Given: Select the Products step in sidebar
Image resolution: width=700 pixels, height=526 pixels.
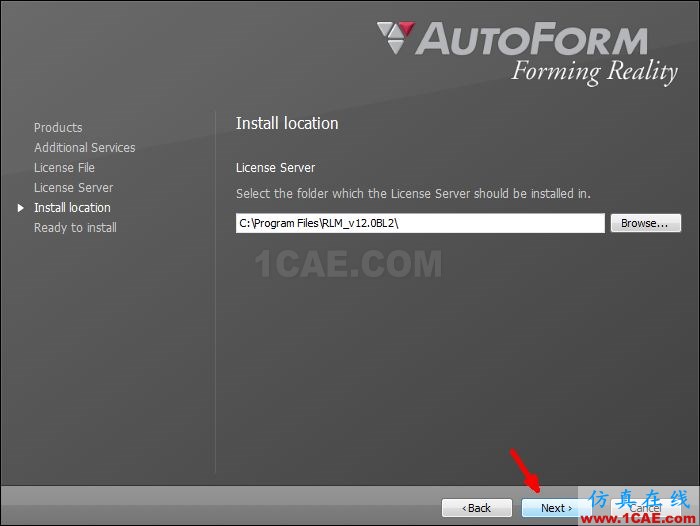Looking at the screenshot, I should click(58, 128).
